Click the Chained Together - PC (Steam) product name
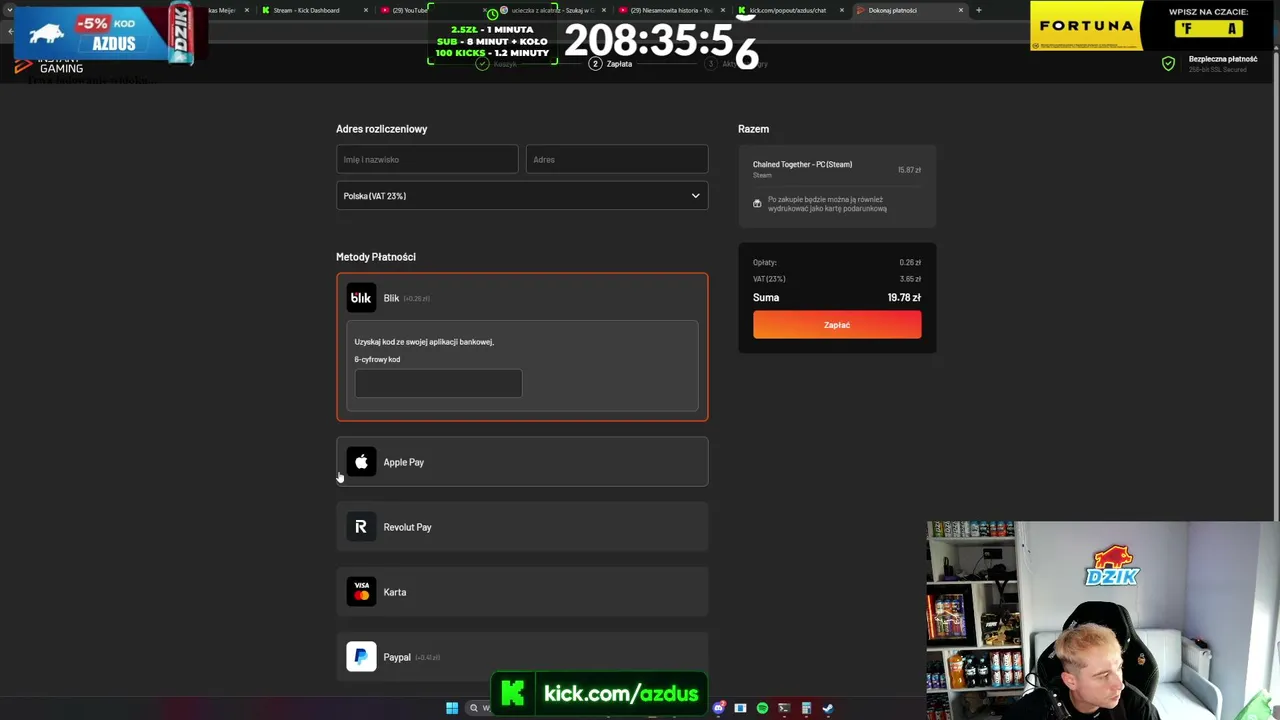Viewport: 1280px width, 720px height. tap(802, 164)
